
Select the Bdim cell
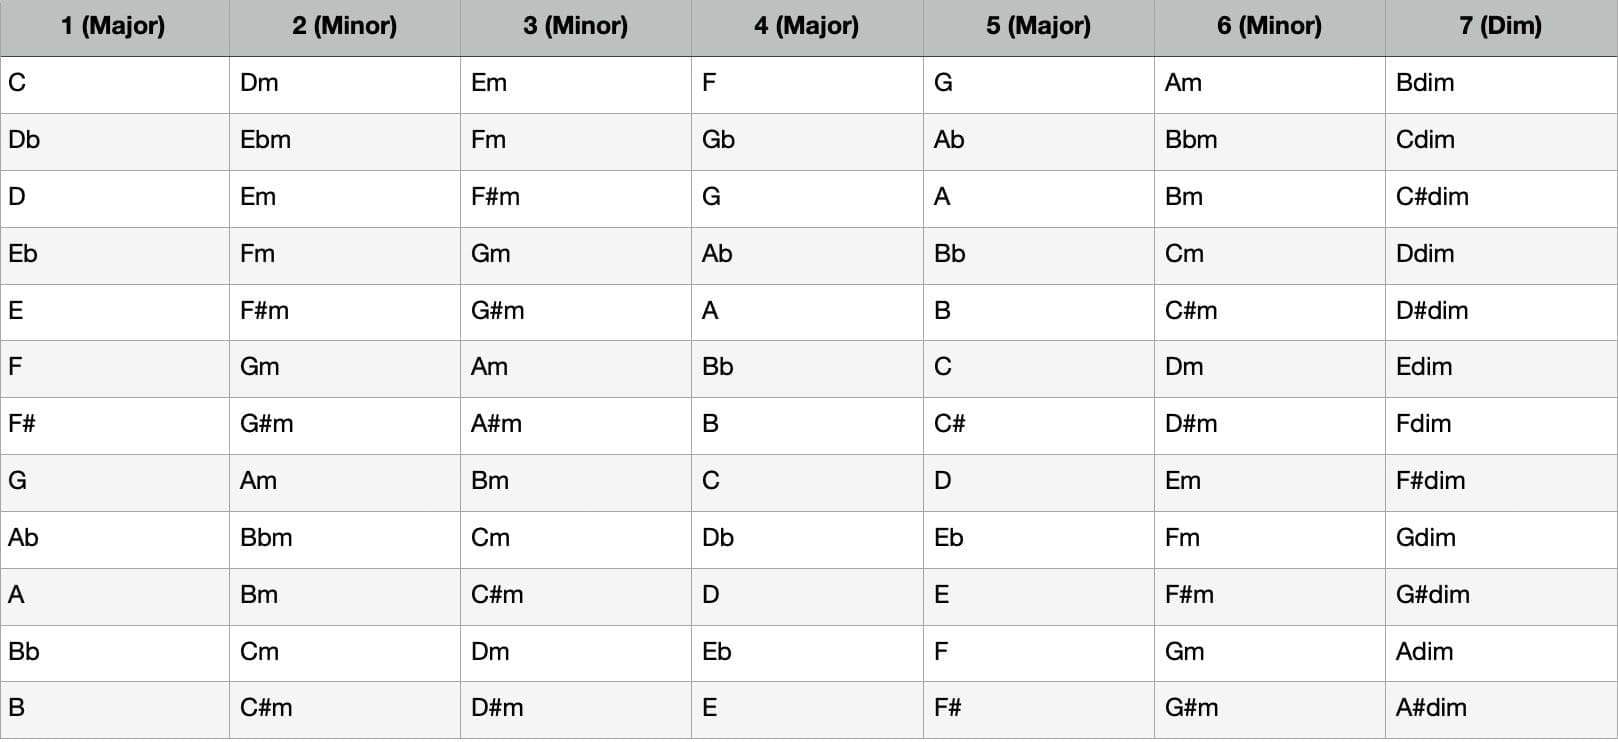click(x=1425, y=83)
